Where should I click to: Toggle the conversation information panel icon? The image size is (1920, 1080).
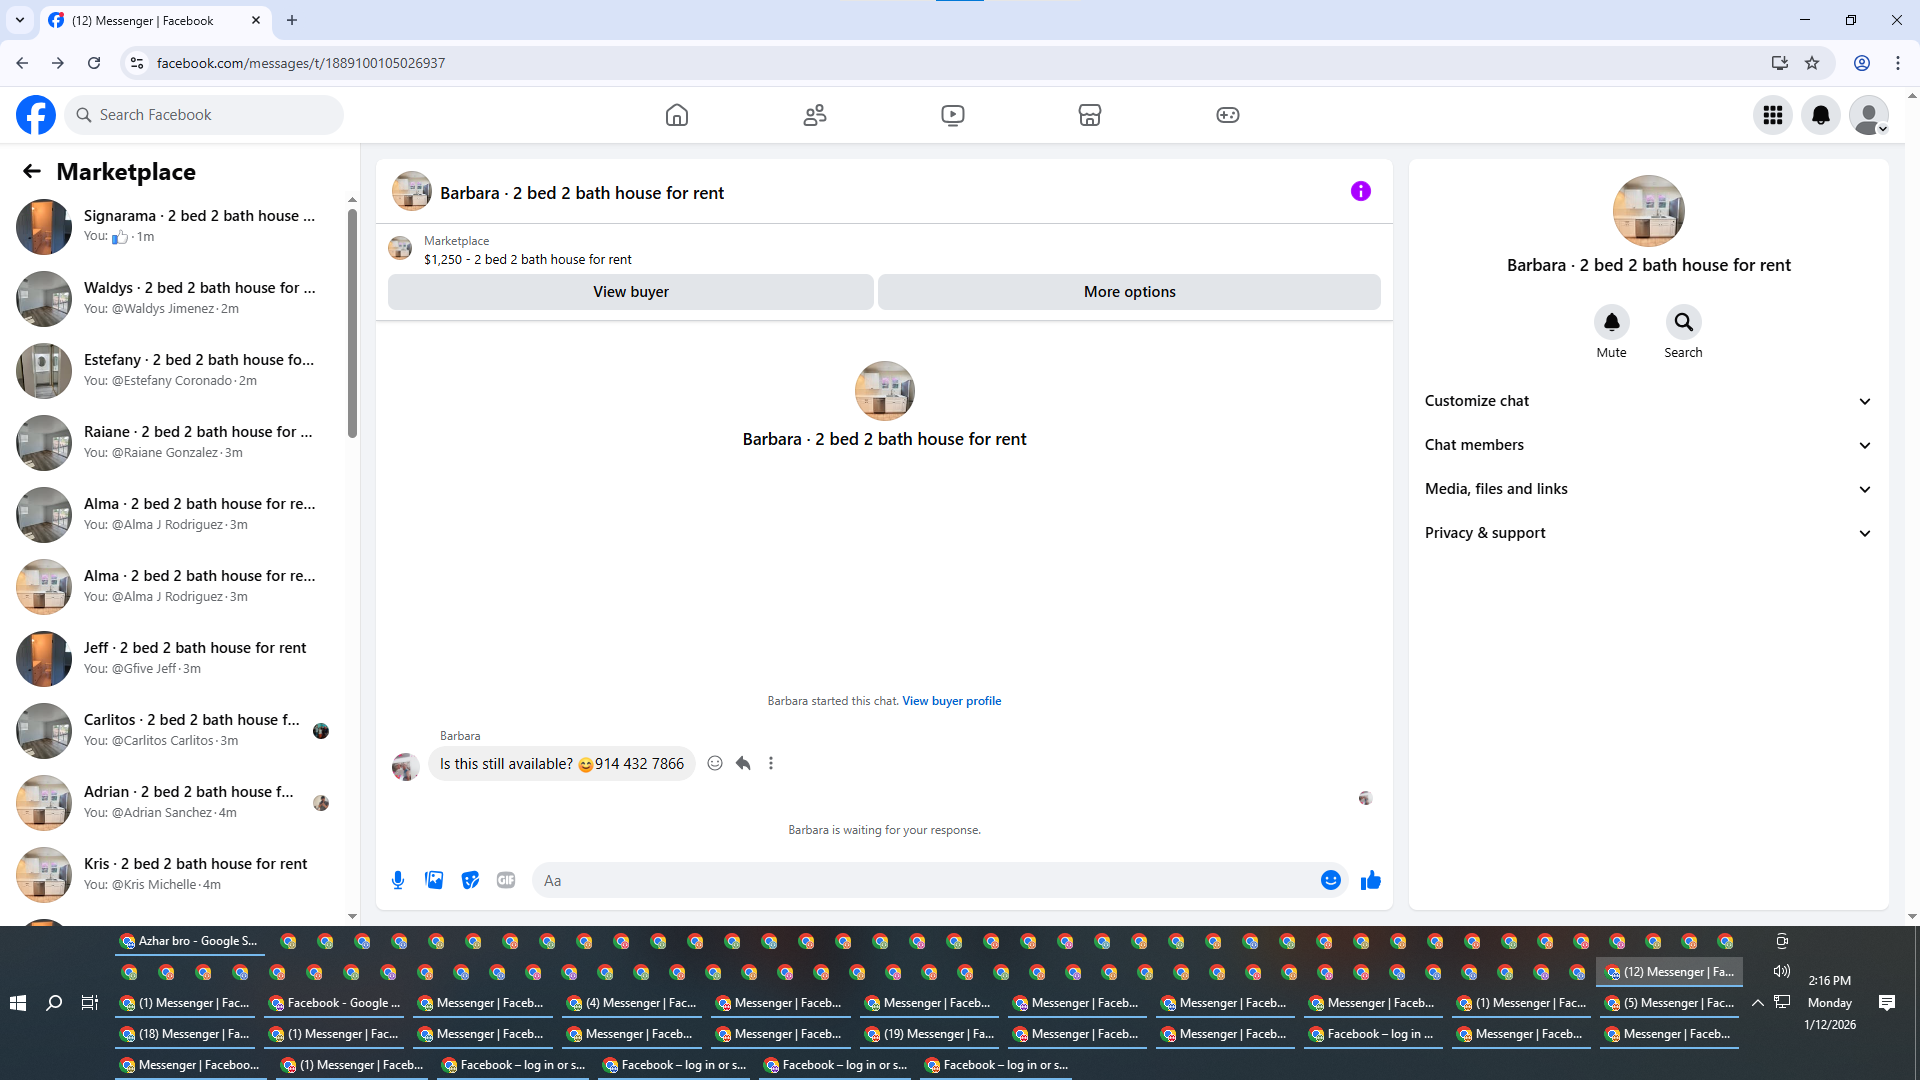1360,191
